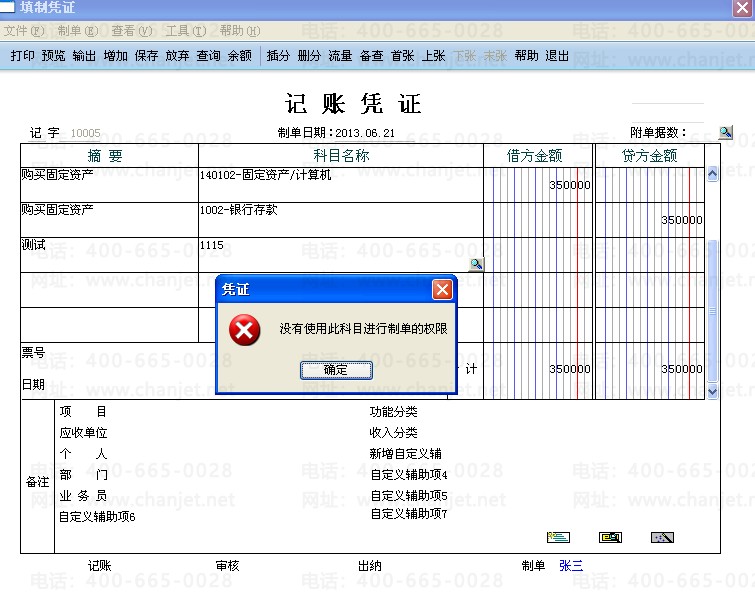The width and height of the screenshot is (755, 598).
Task: Close the 填制凭证 window
Action: [742, 8]
